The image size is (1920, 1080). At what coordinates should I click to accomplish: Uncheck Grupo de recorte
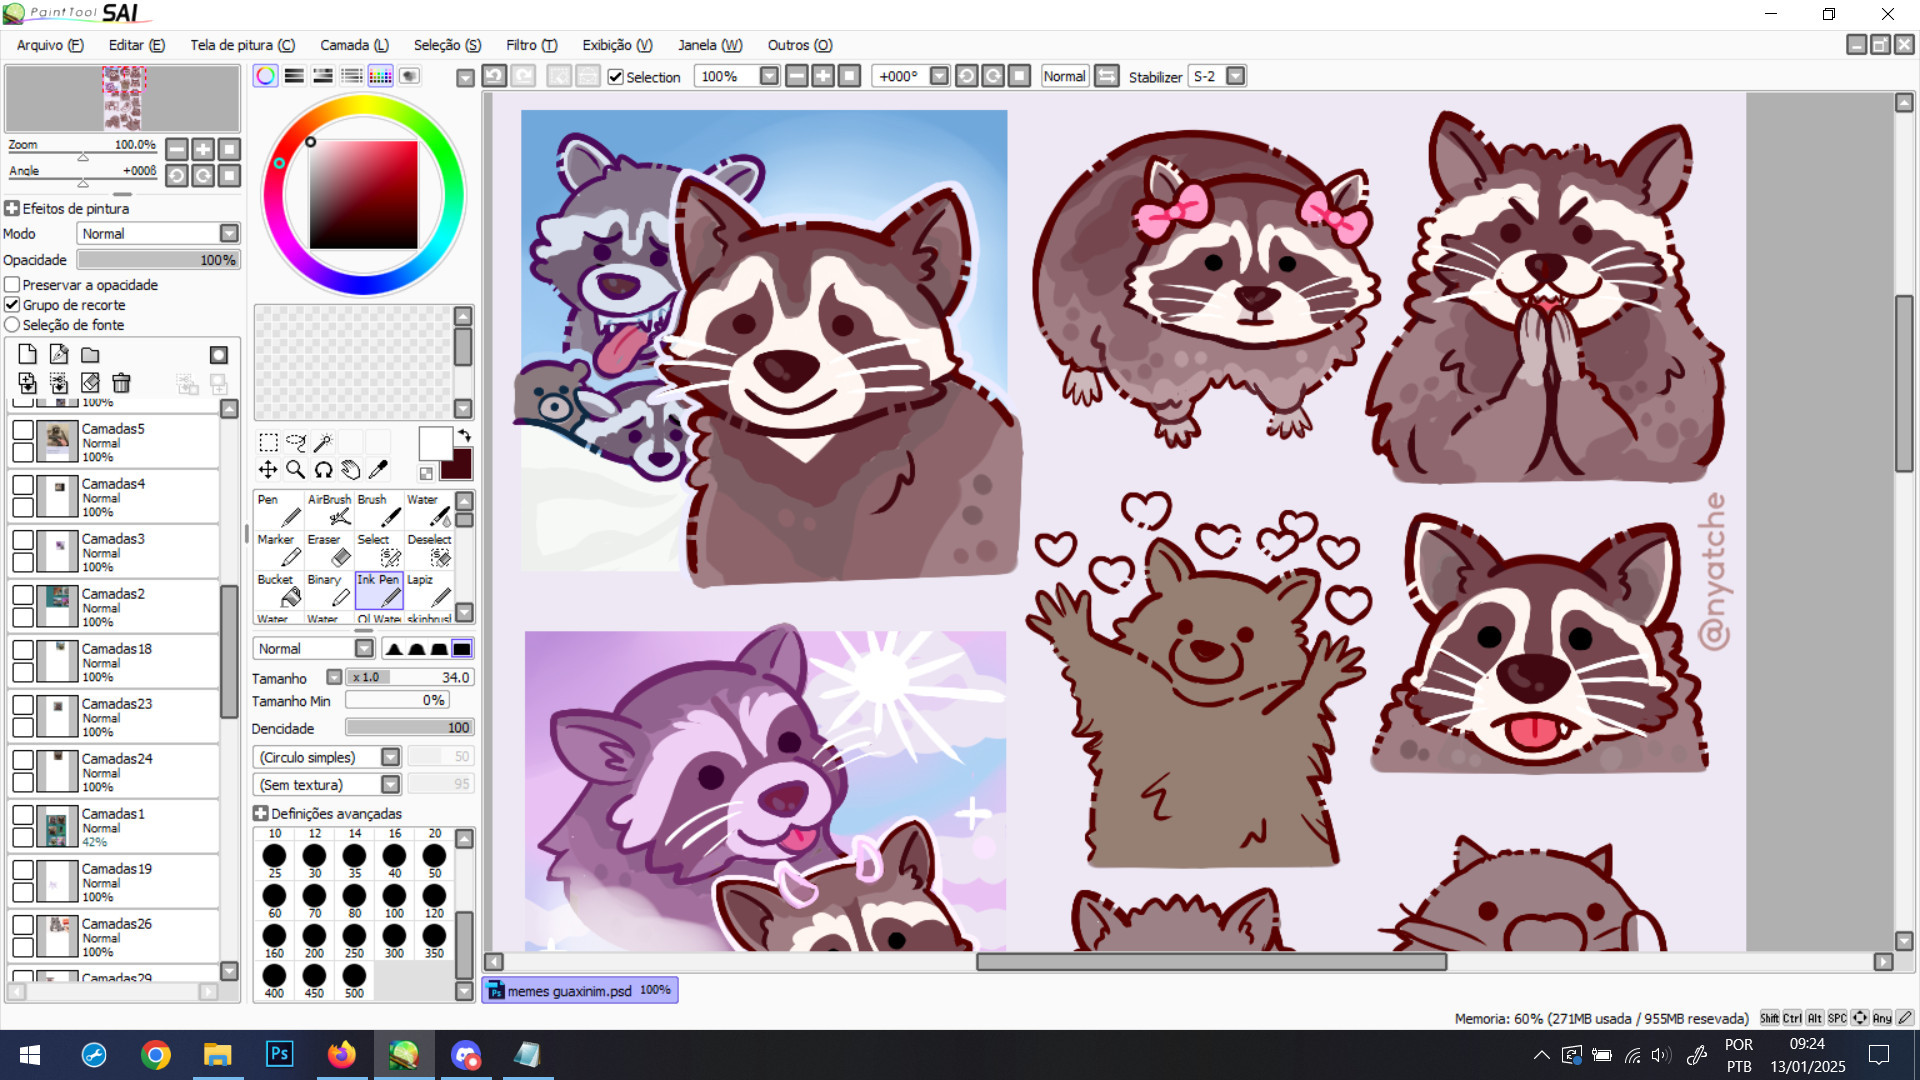tap(12, 305)
